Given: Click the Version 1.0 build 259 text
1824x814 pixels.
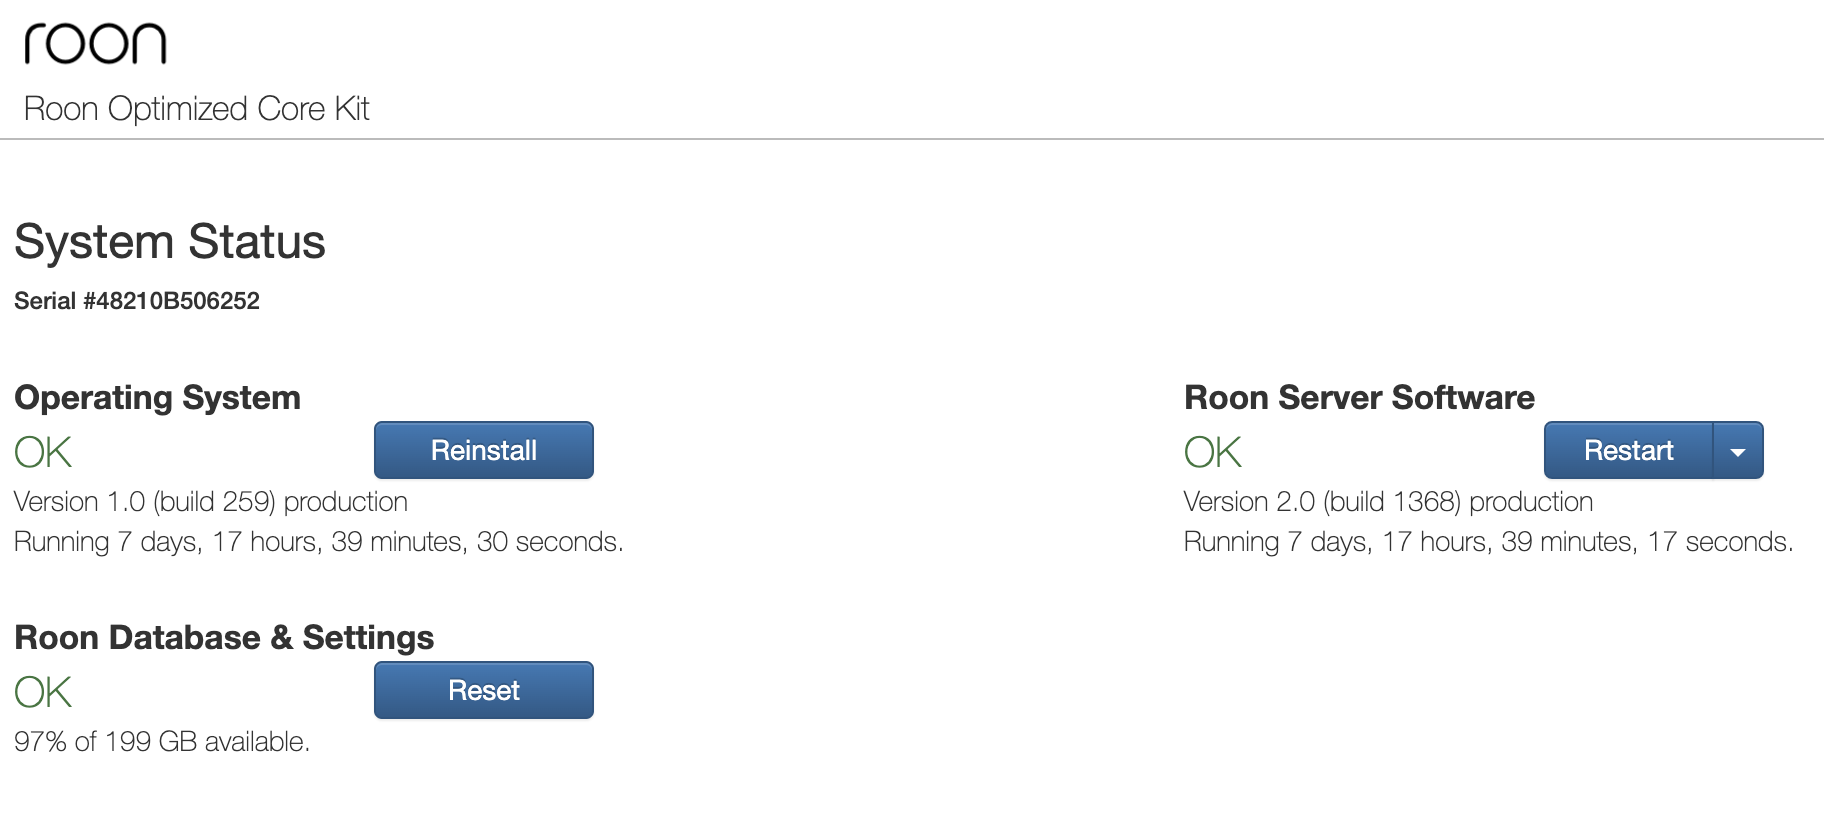Looking at the screenshot, I should [x=211, y=502].
